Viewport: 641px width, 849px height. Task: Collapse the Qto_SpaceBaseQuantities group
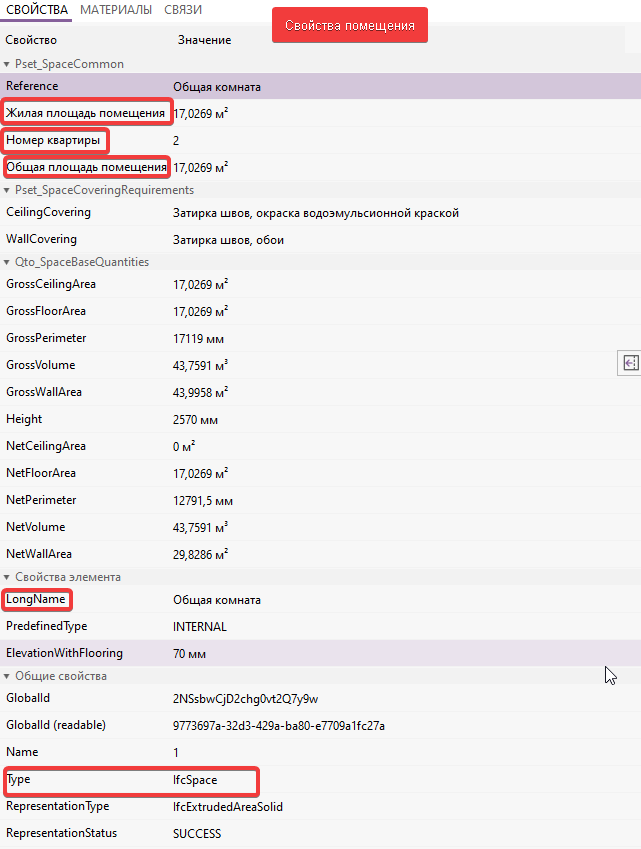pos(7,262)
